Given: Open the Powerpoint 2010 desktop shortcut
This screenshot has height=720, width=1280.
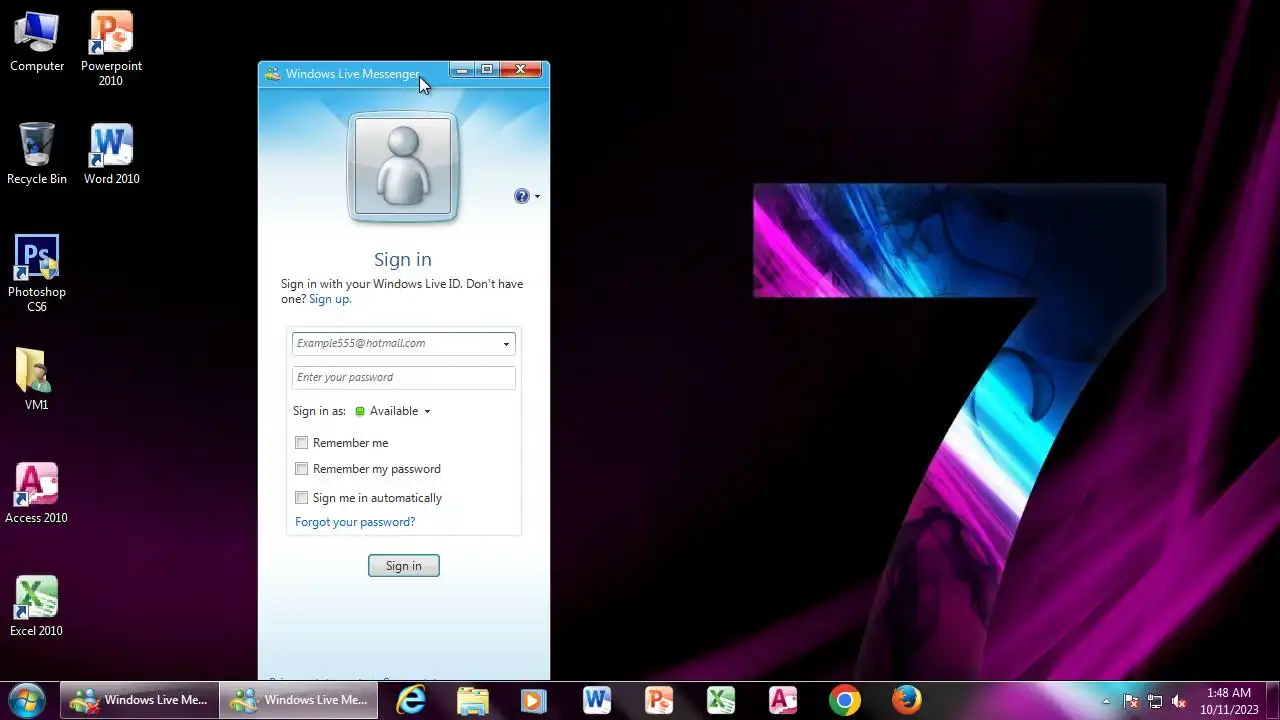Looking at the screenshot, I should coord(111,49).
